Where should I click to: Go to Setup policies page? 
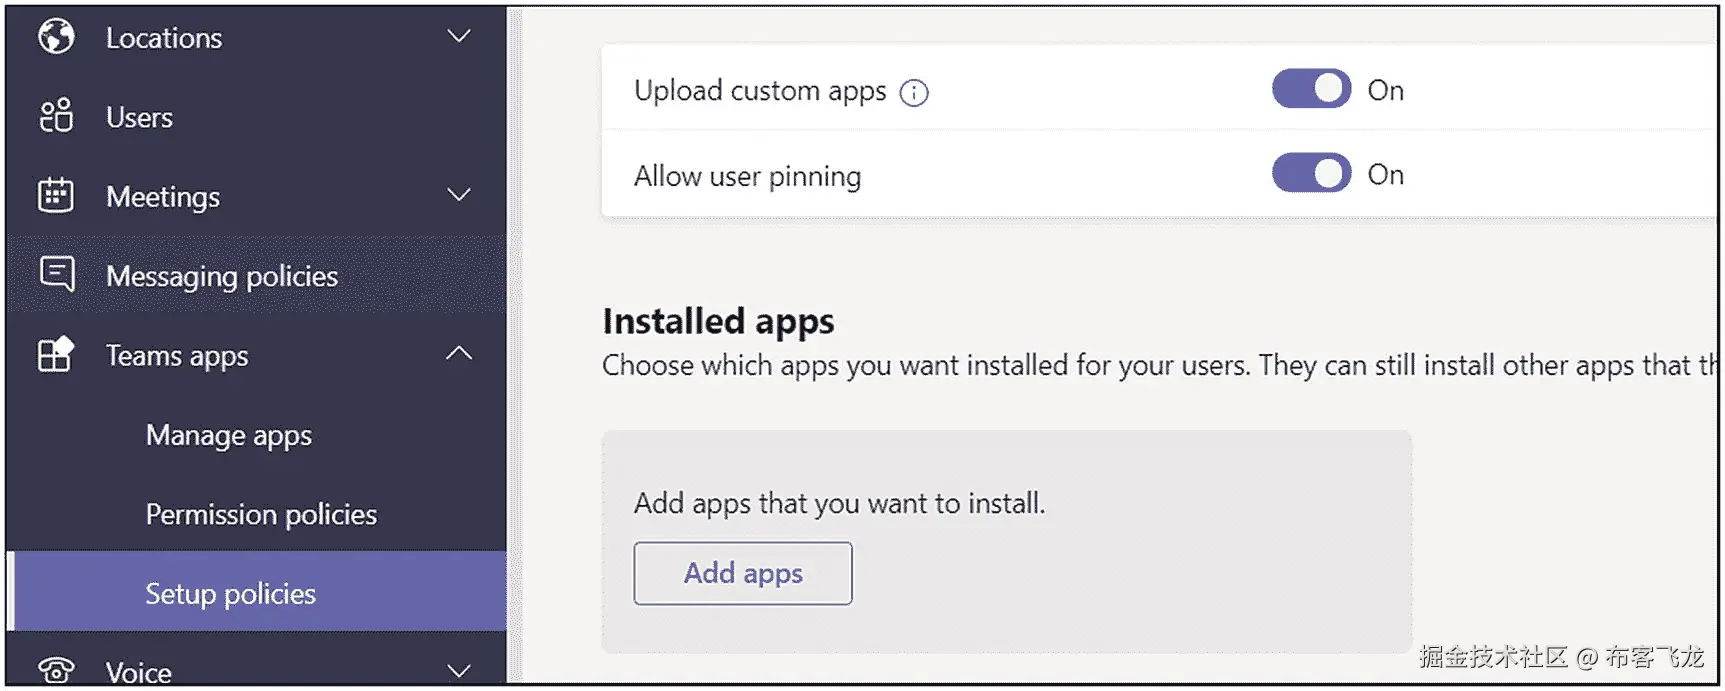click(230, 594)
